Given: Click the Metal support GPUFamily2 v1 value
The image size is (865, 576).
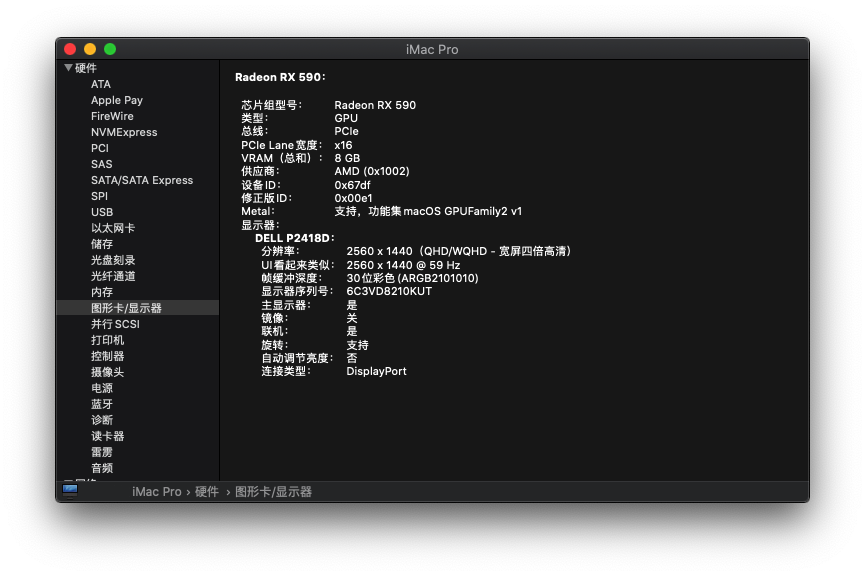Looking at the screenshot, I should pos(428,211).
